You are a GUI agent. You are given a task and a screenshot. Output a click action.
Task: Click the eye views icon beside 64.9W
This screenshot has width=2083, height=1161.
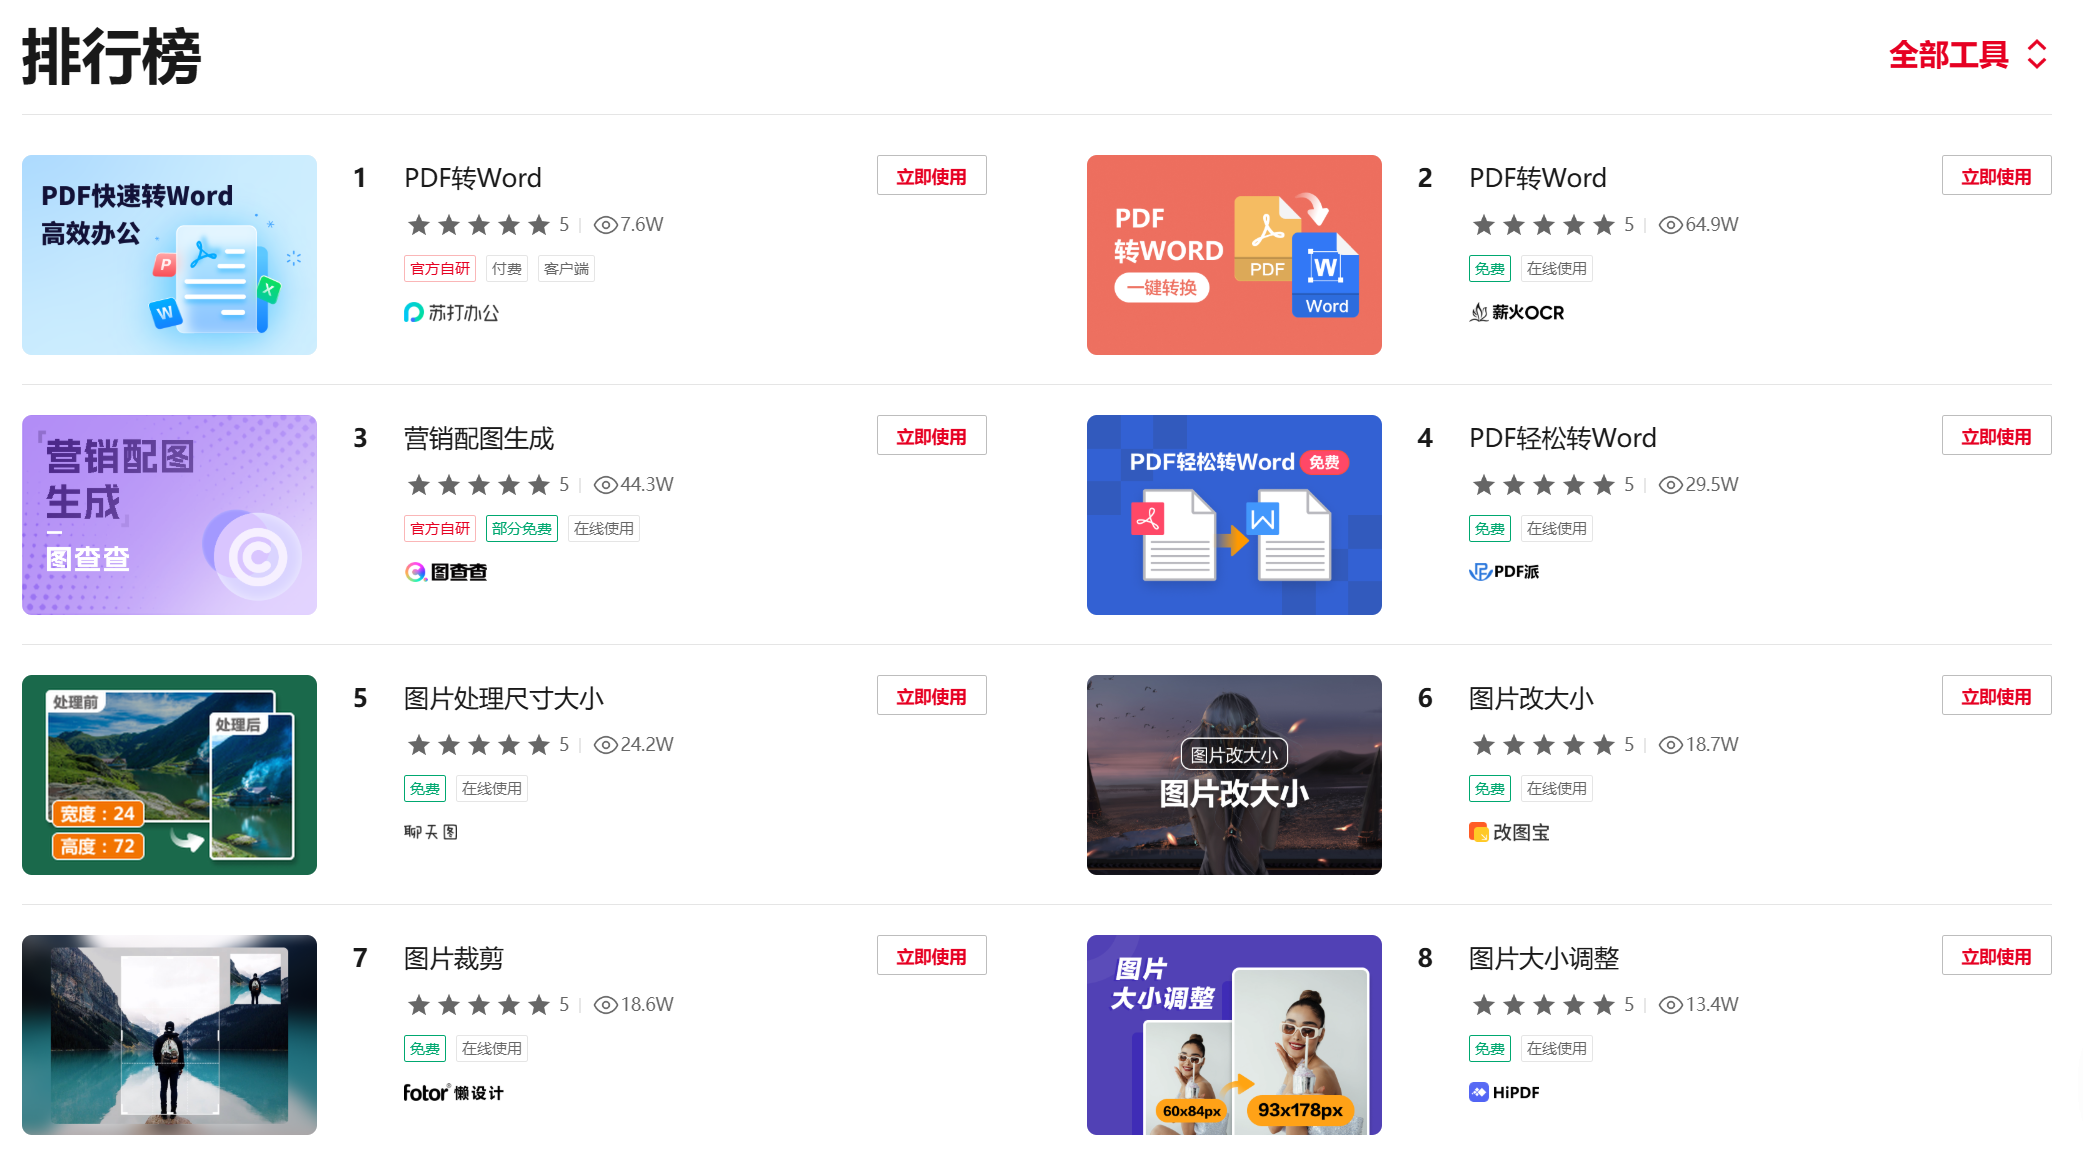1670,225
